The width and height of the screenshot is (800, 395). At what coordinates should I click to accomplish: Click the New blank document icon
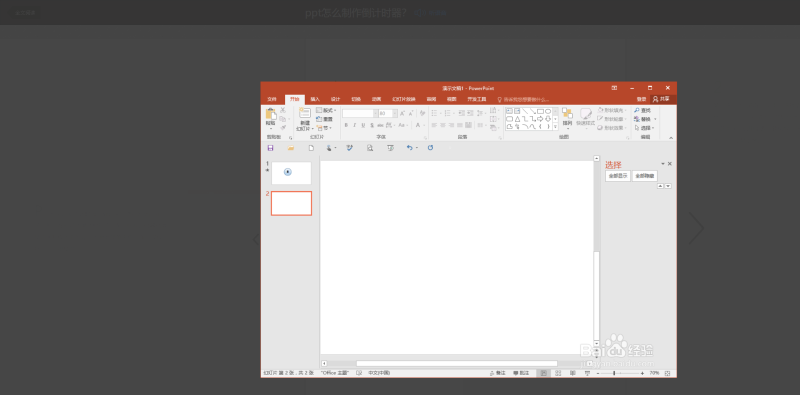click(311, 148)
